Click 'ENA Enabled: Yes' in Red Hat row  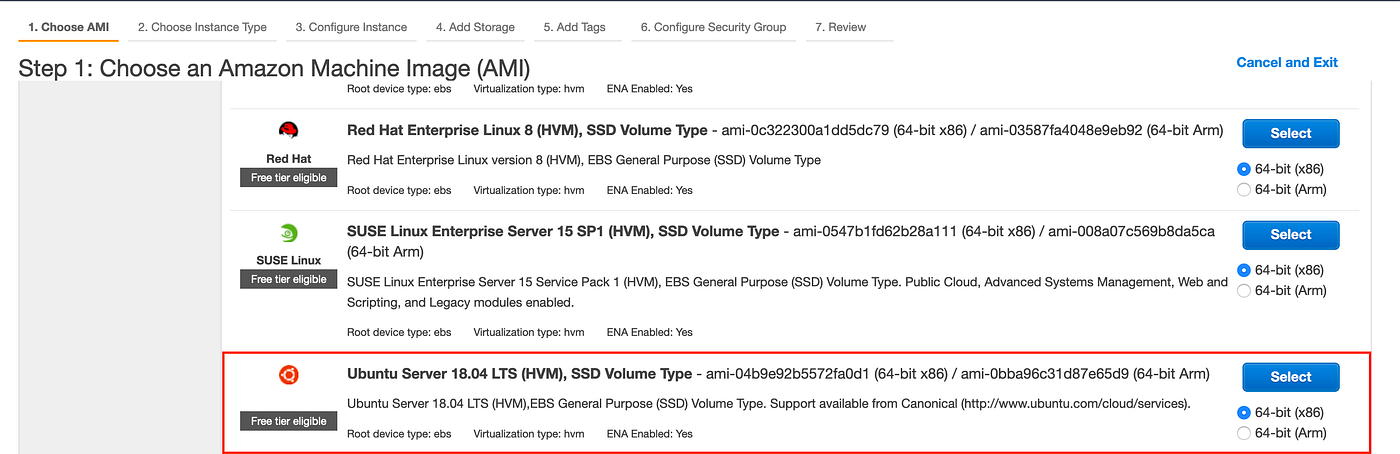click(649, 190)
